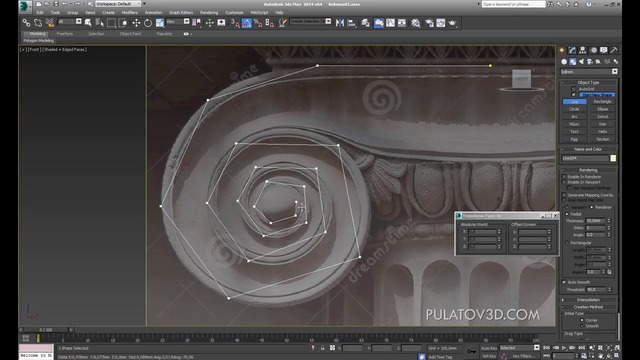Open the Customize menu

click(234, 13)
